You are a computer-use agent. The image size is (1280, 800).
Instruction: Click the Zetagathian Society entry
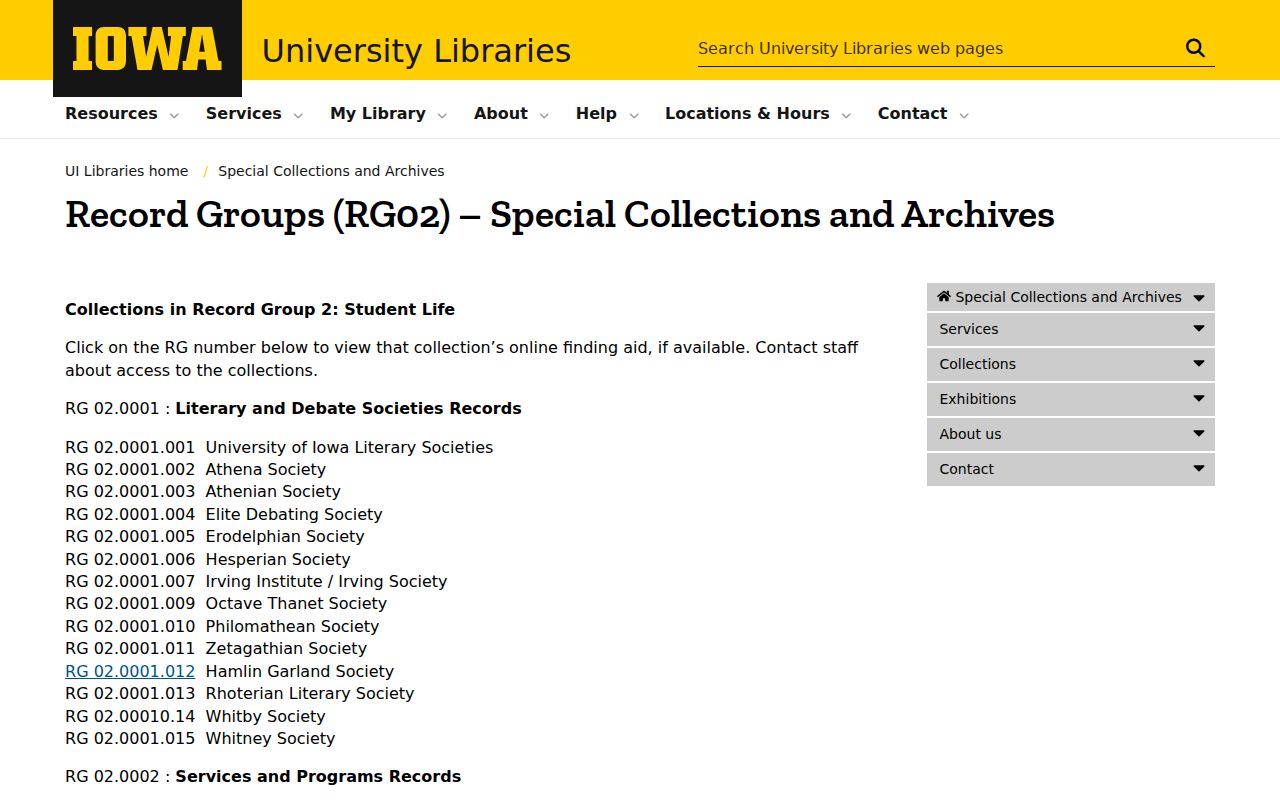point(286,648)
